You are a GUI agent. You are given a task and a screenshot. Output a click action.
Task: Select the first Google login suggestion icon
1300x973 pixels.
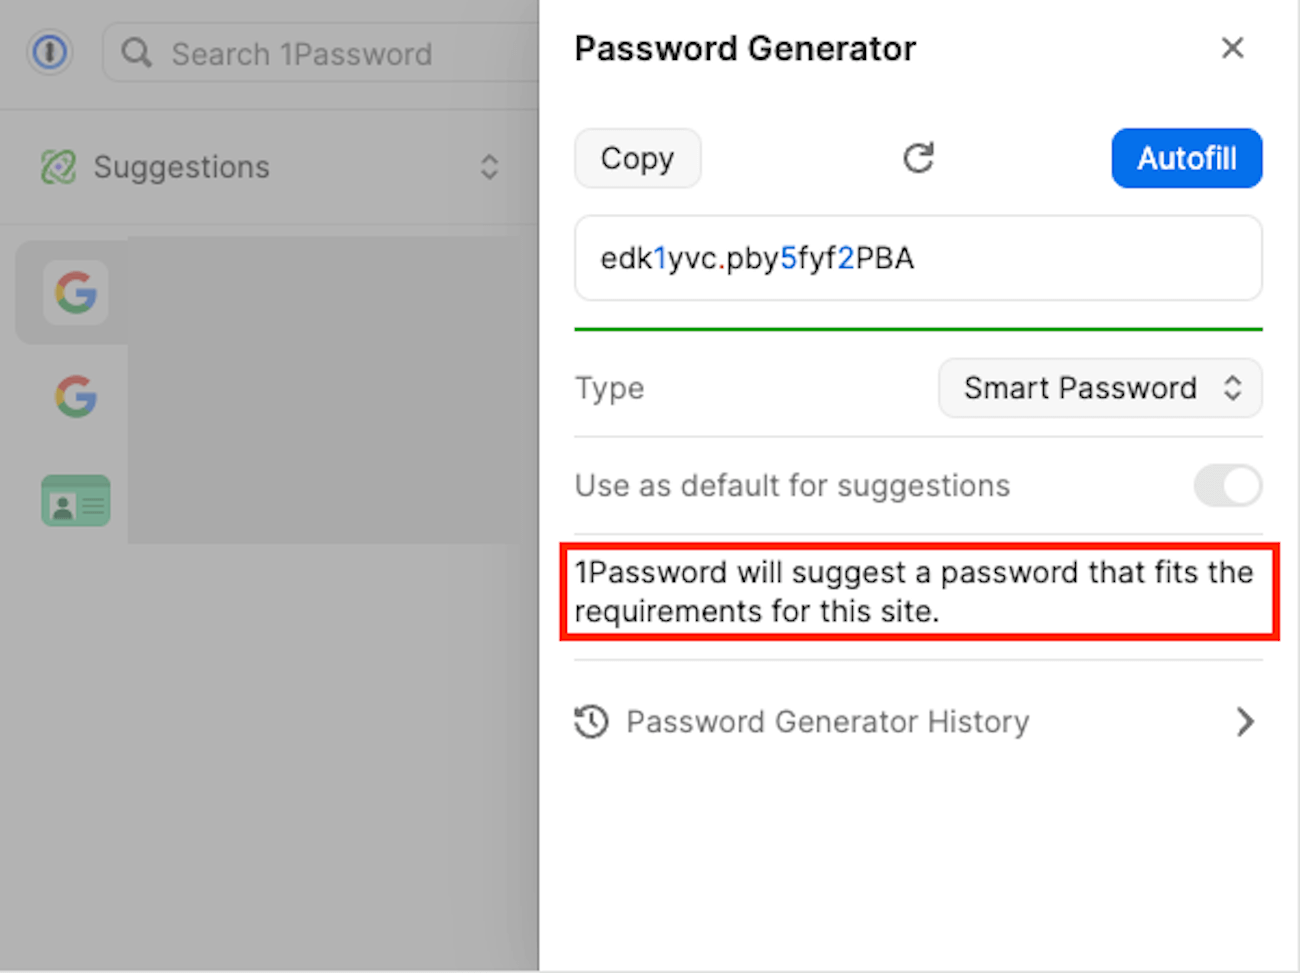click(x=75, y=292)
